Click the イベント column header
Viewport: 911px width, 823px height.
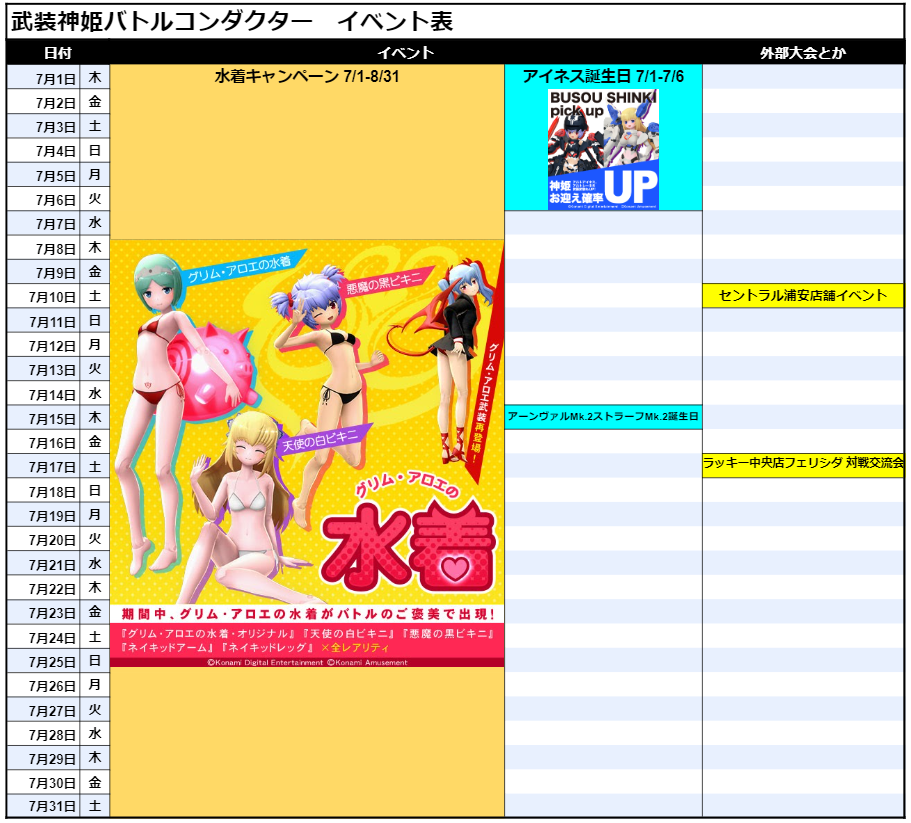point(405,53)
